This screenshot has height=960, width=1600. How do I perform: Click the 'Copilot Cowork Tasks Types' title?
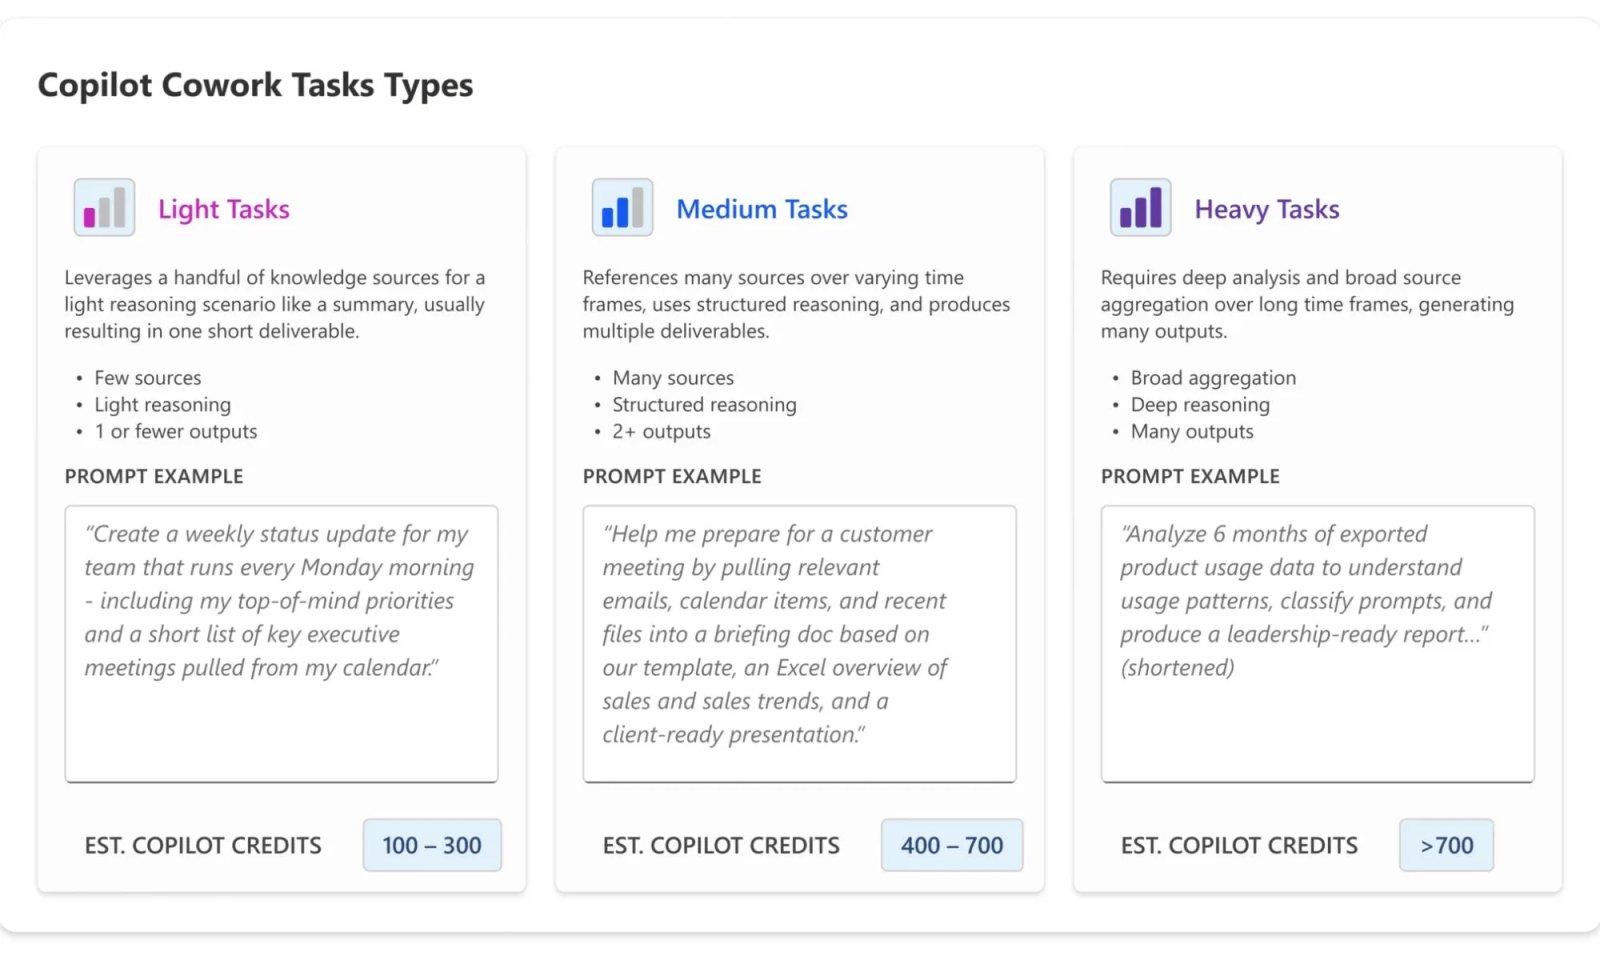tap(256, 85)
